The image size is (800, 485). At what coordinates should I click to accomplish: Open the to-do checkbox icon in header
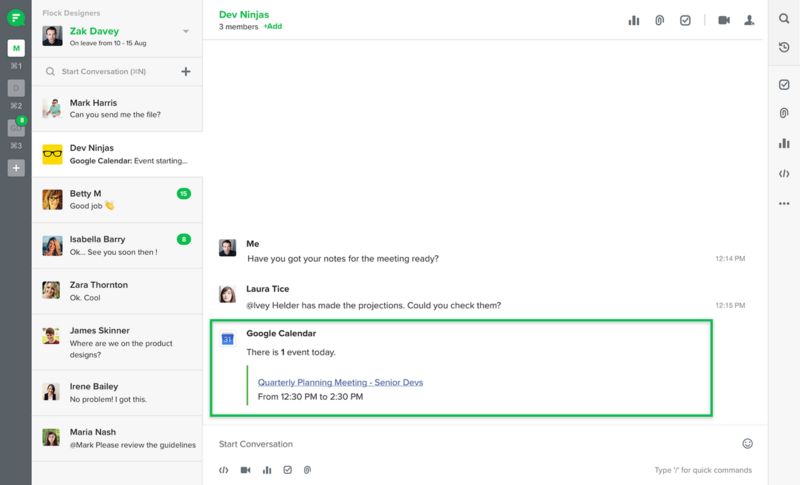coord(685,20)
